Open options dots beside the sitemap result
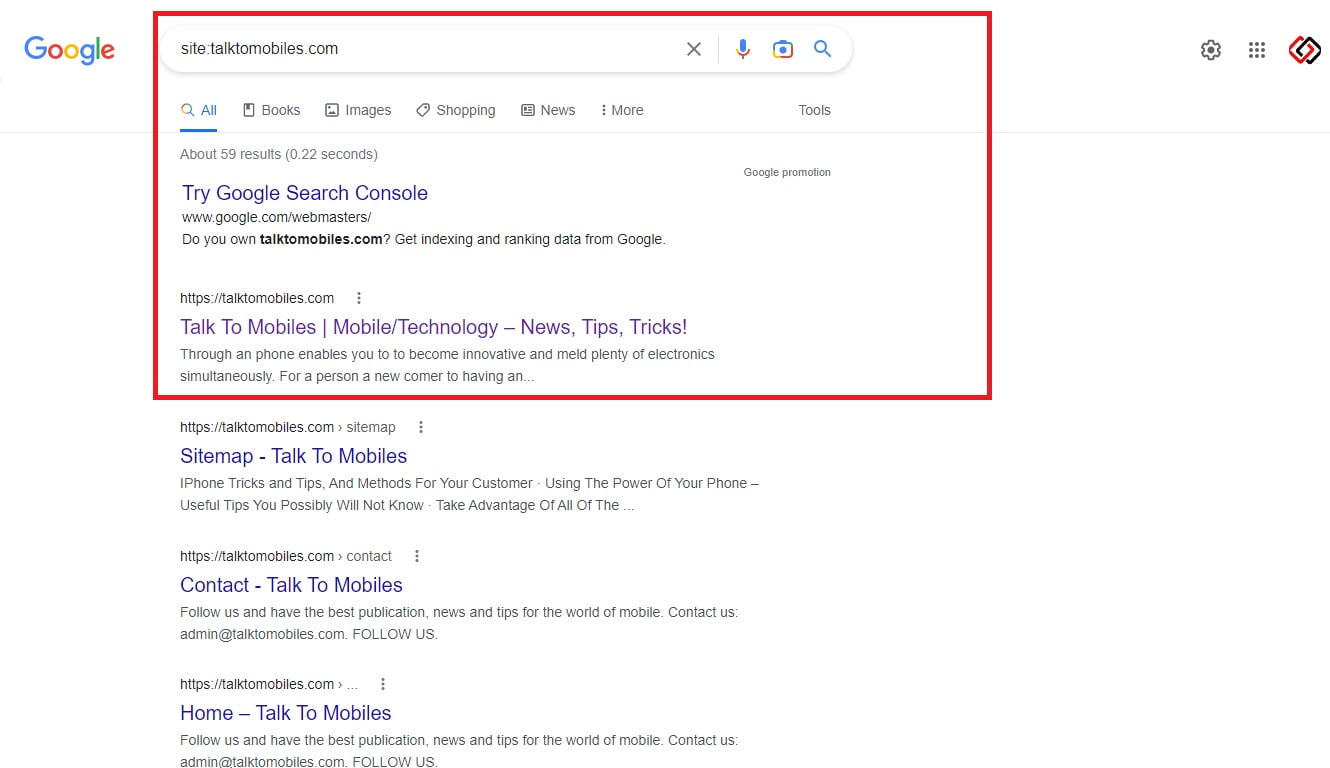 tap(421, 427)
